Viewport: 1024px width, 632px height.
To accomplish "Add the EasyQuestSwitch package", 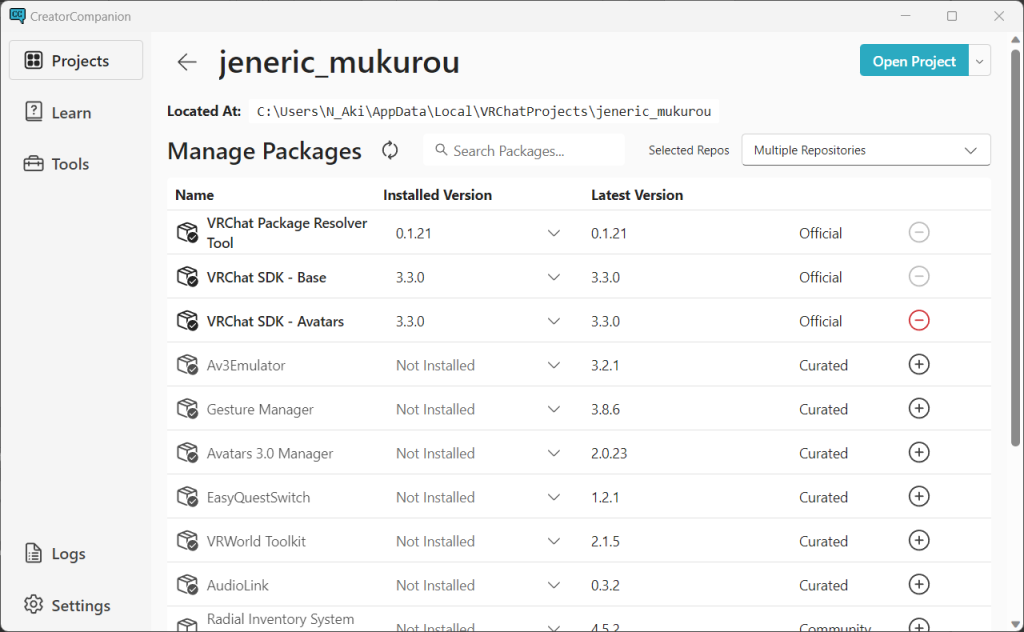I will [919, 497].
